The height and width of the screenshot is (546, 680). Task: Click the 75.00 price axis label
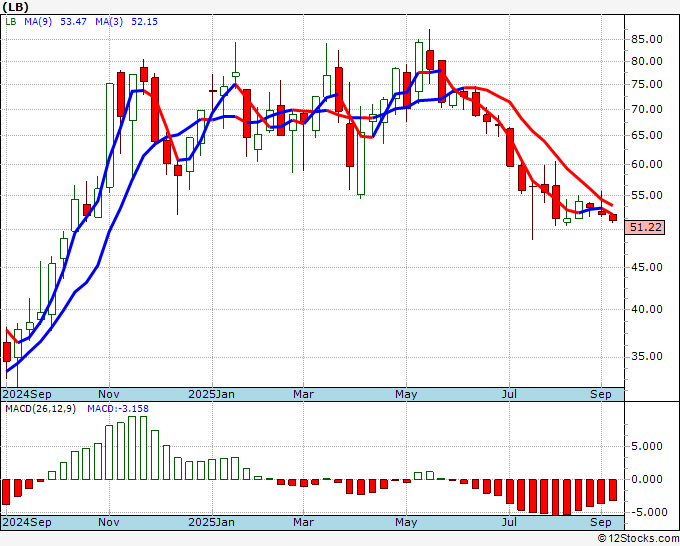(x=647, y=85)
